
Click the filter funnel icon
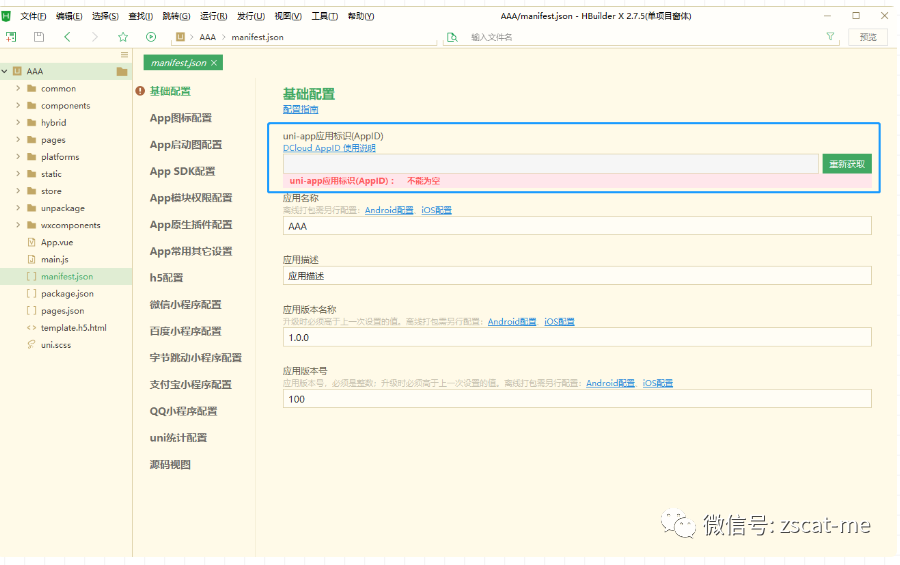[830, 36]
